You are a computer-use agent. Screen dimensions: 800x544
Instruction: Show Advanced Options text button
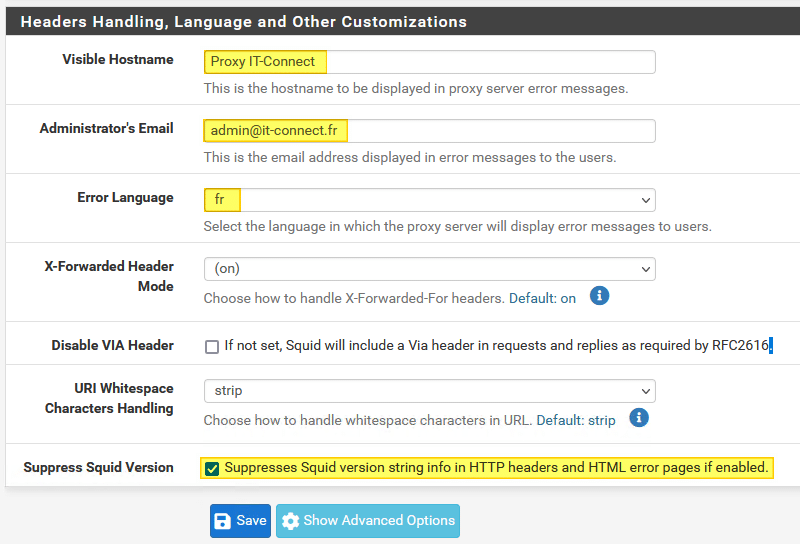(379, 521)
